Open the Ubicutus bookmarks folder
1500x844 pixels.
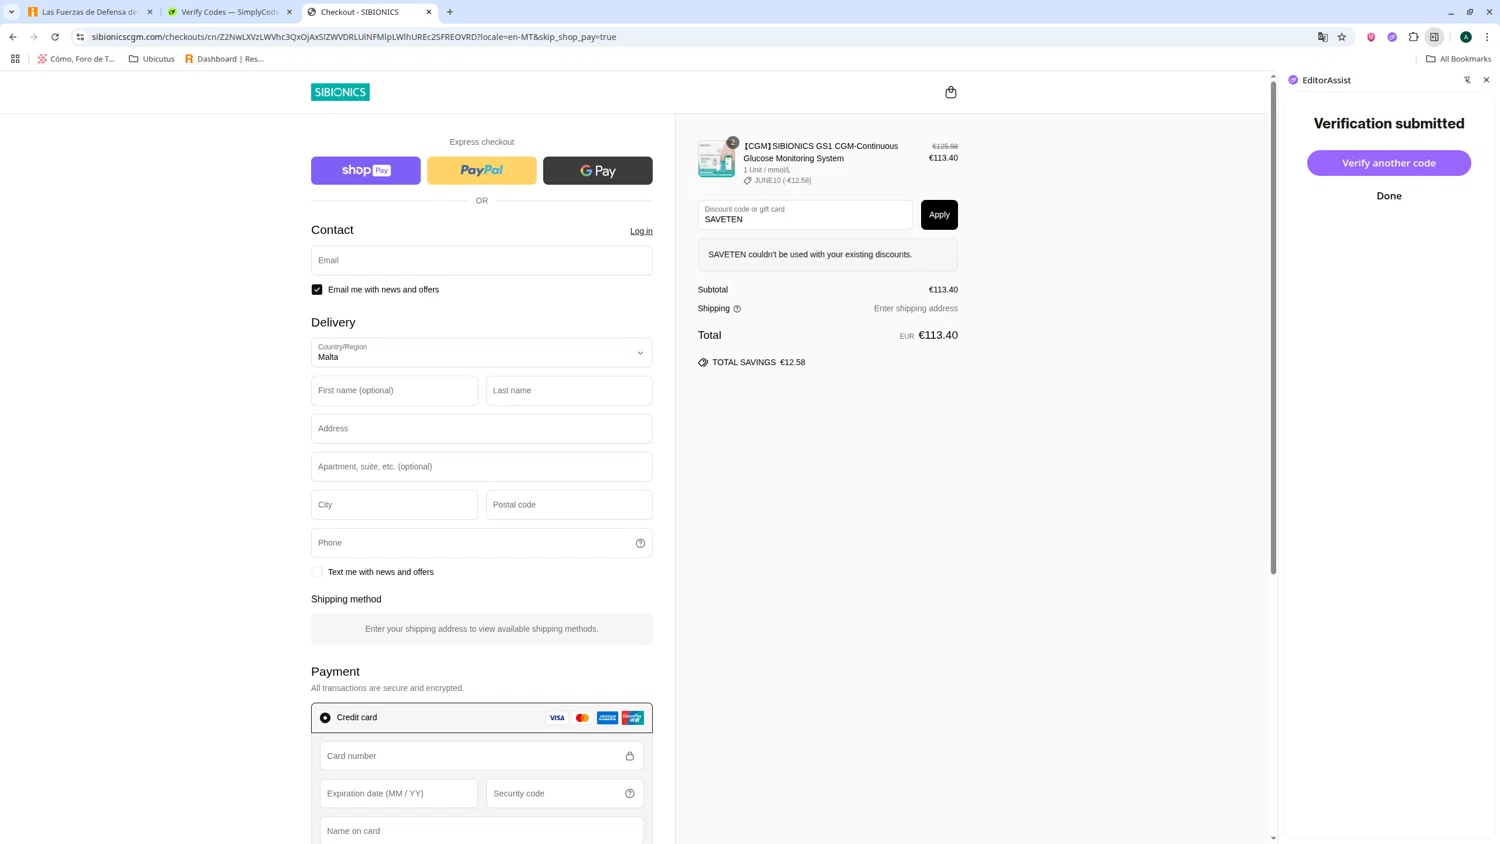(x=152, y=59)
